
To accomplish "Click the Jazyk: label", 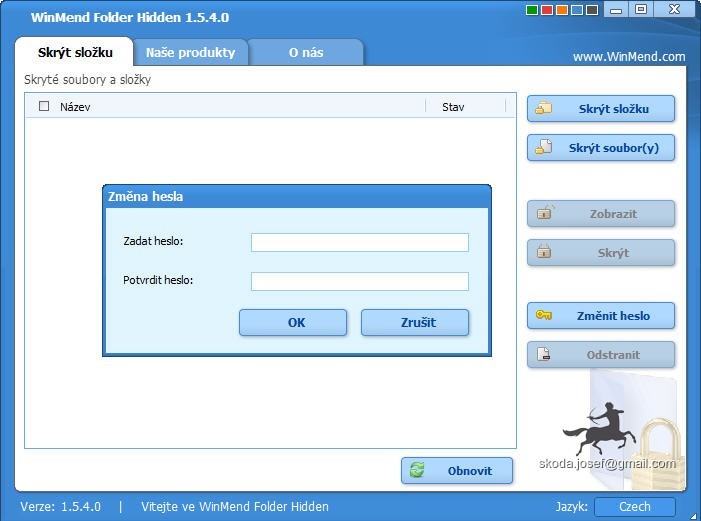I will [x=571, y=507].
